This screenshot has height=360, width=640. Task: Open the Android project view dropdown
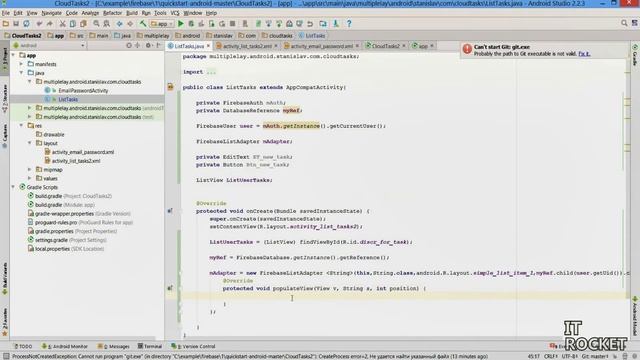click(49, 45)
